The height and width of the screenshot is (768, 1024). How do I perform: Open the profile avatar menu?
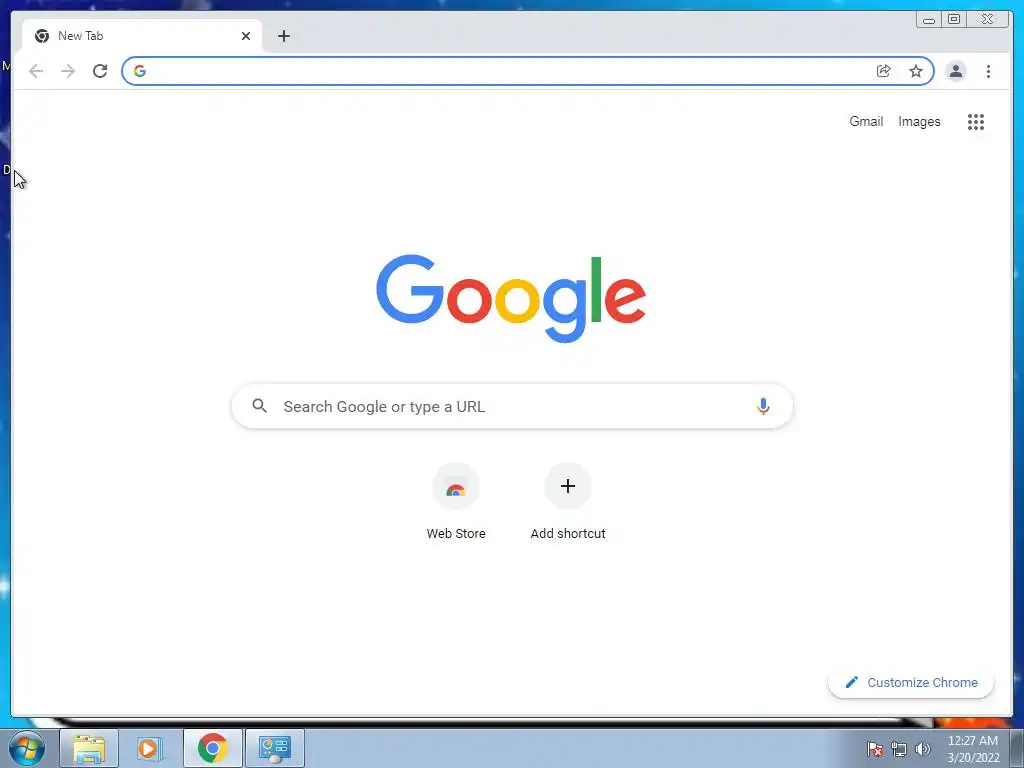tap(955, 71)
